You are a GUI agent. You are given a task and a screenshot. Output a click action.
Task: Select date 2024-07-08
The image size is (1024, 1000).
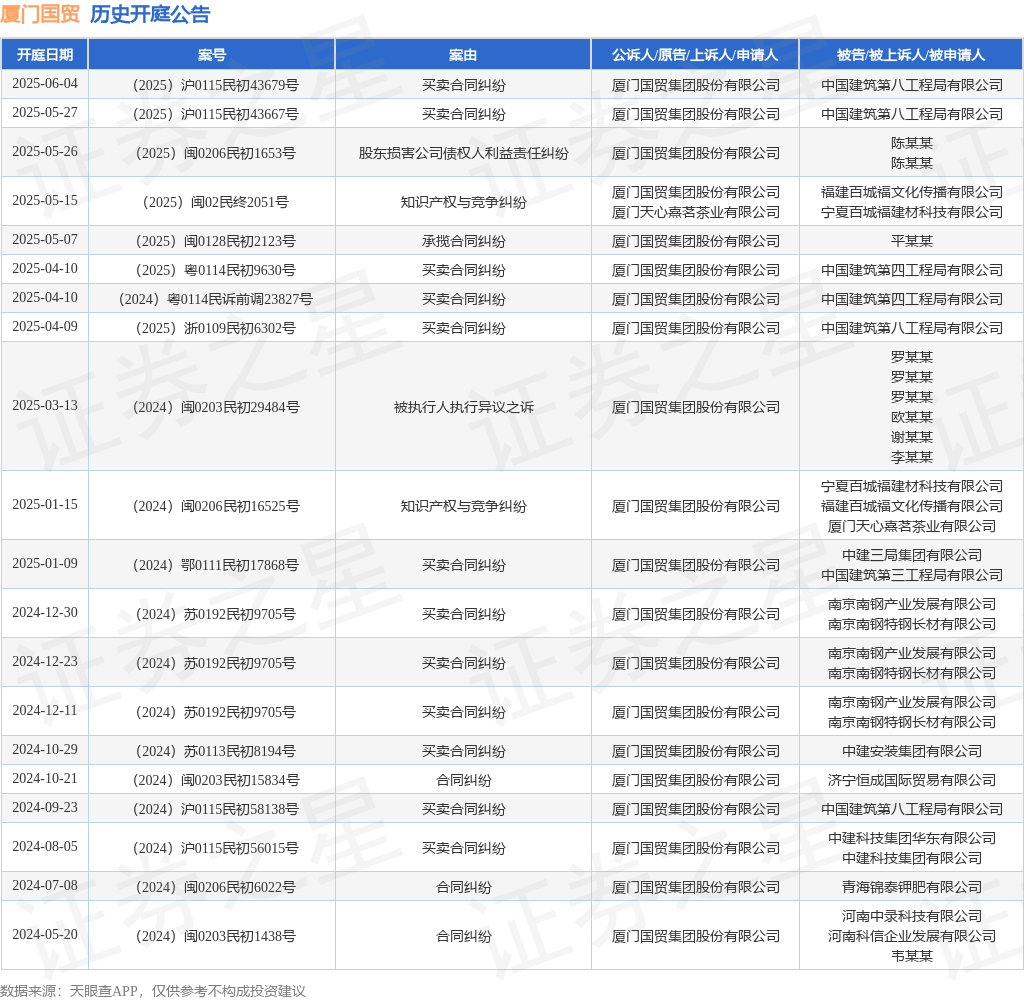tap(44, 886)
